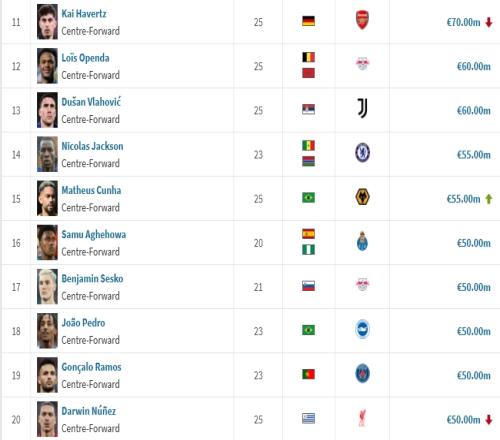500x440 pixels.
Task: Click the Brighton club badge
Action: coord(362,329)
